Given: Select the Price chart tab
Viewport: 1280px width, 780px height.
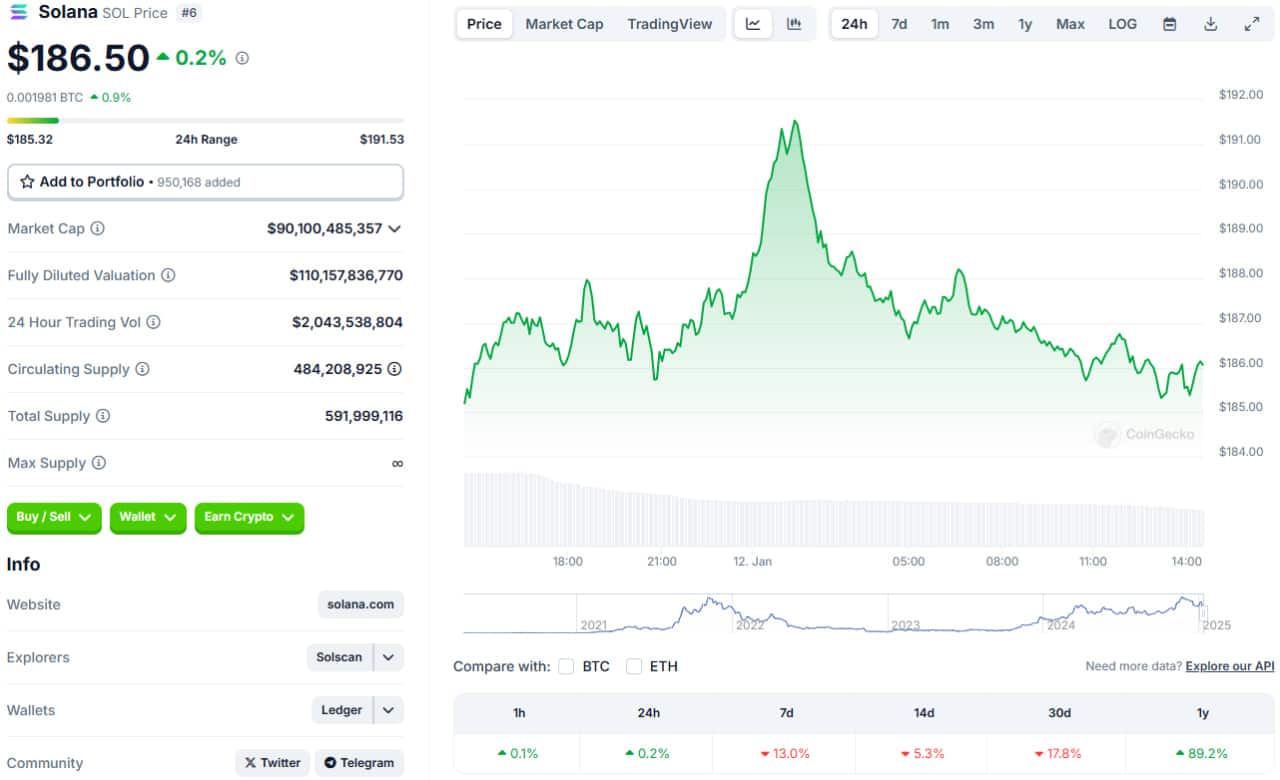Looking at the screenshot, I should tap(484, 24).
